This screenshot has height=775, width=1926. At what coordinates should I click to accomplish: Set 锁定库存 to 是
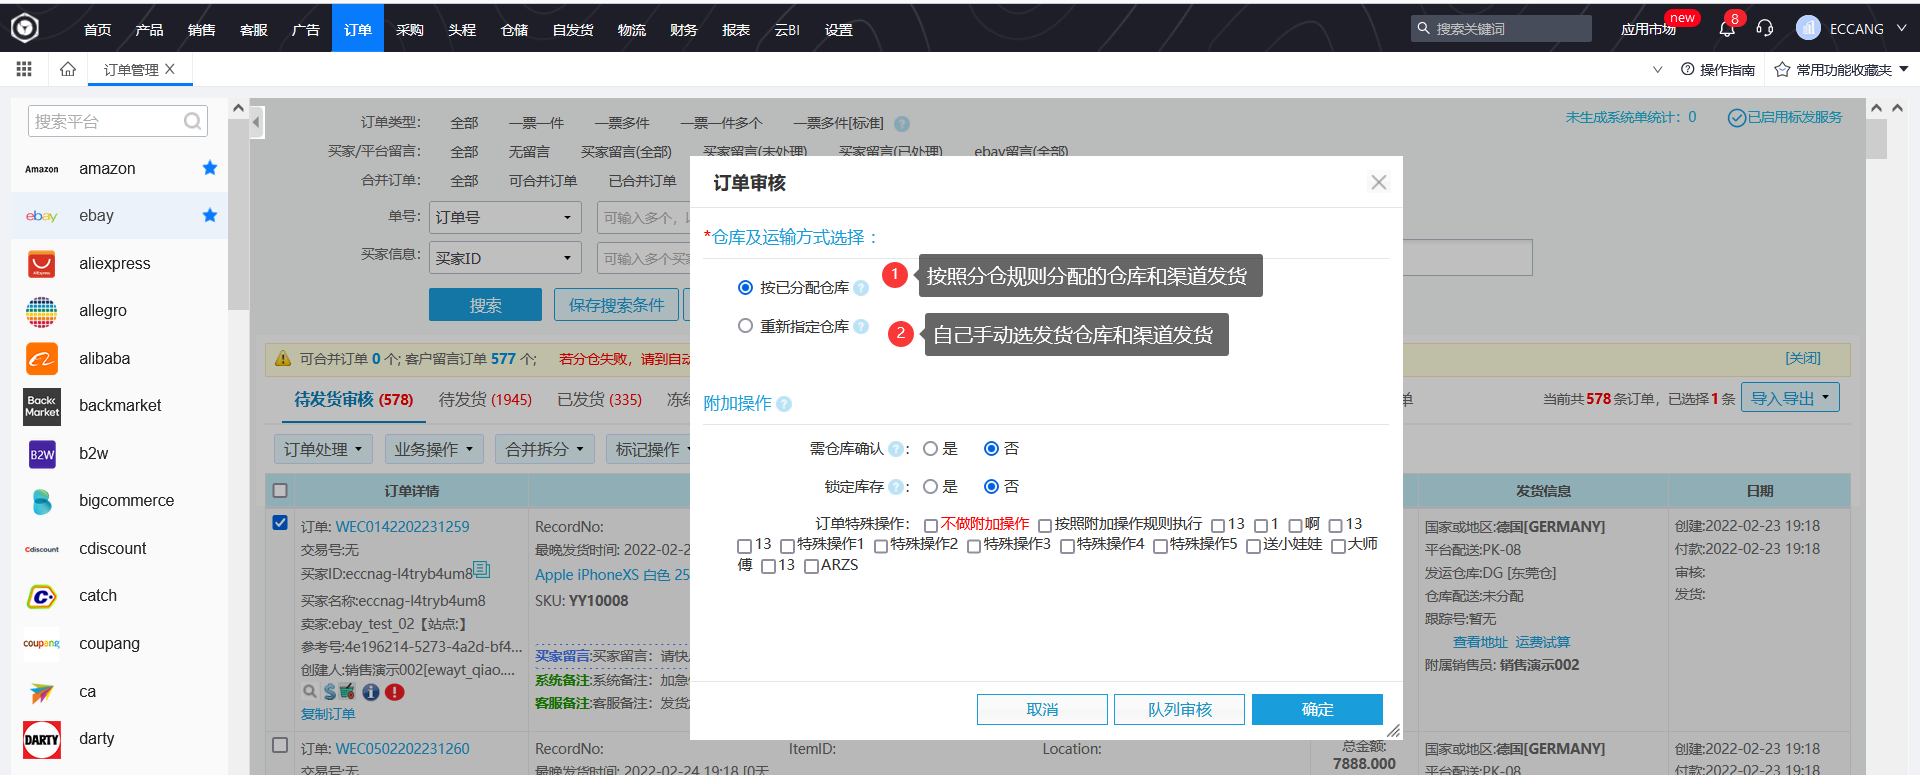point(930,487)
